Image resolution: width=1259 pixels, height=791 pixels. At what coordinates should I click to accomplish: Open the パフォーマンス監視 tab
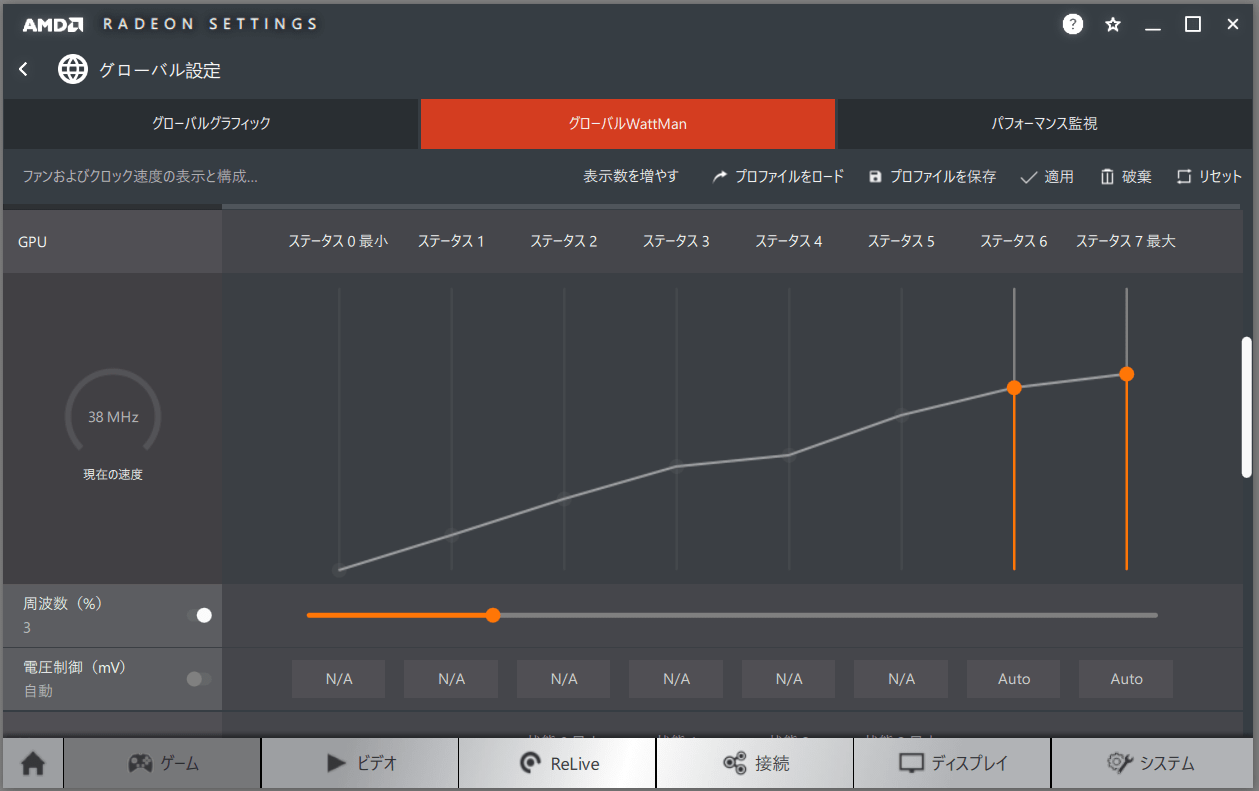coord(1044,124)
